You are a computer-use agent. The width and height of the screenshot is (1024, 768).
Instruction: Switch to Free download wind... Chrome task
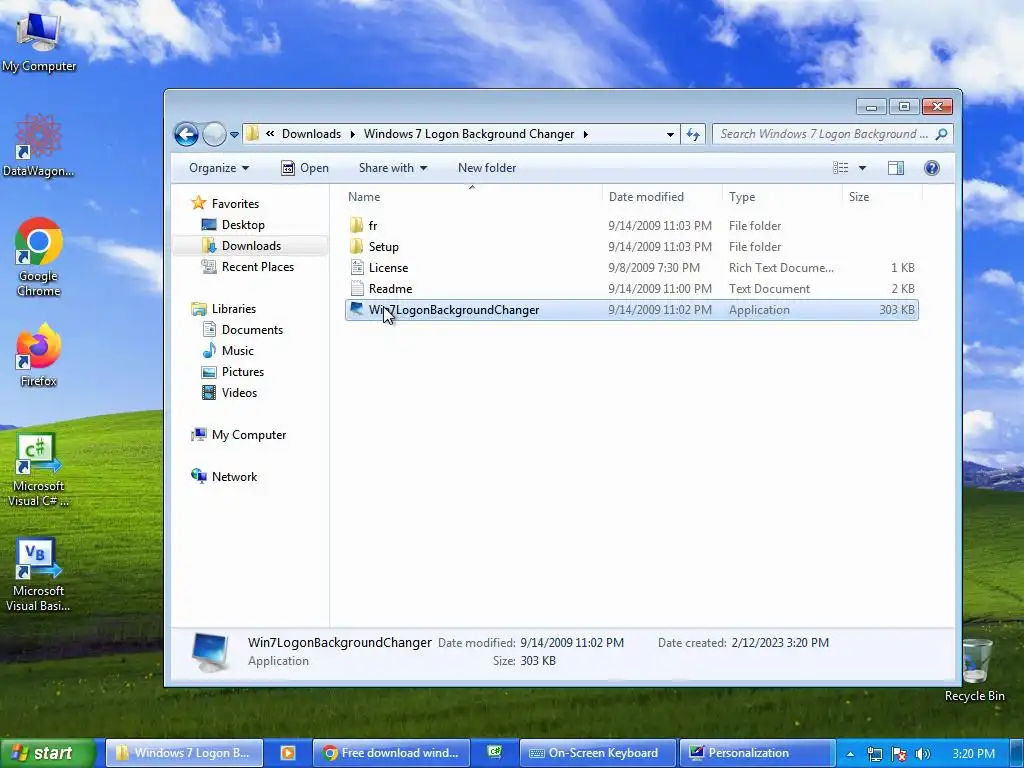(x=392, y=753)
